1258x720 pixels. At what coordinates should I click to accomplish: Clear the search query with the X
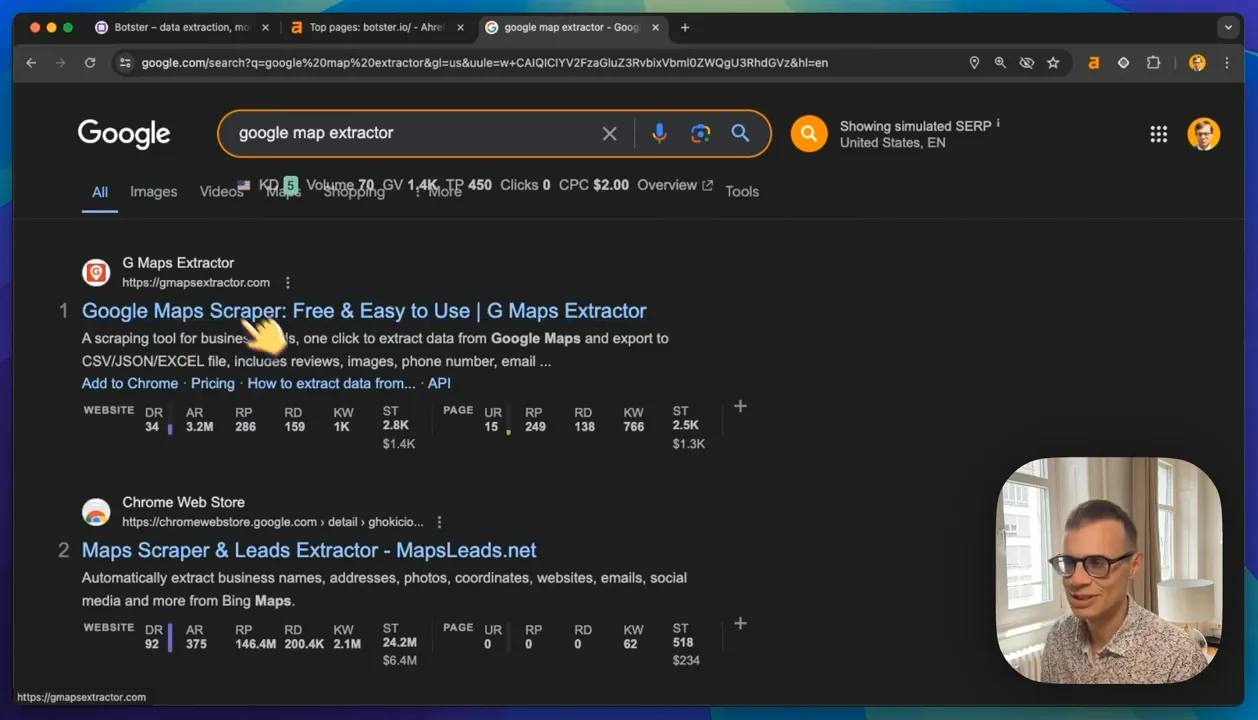click(x=609, y=133)
